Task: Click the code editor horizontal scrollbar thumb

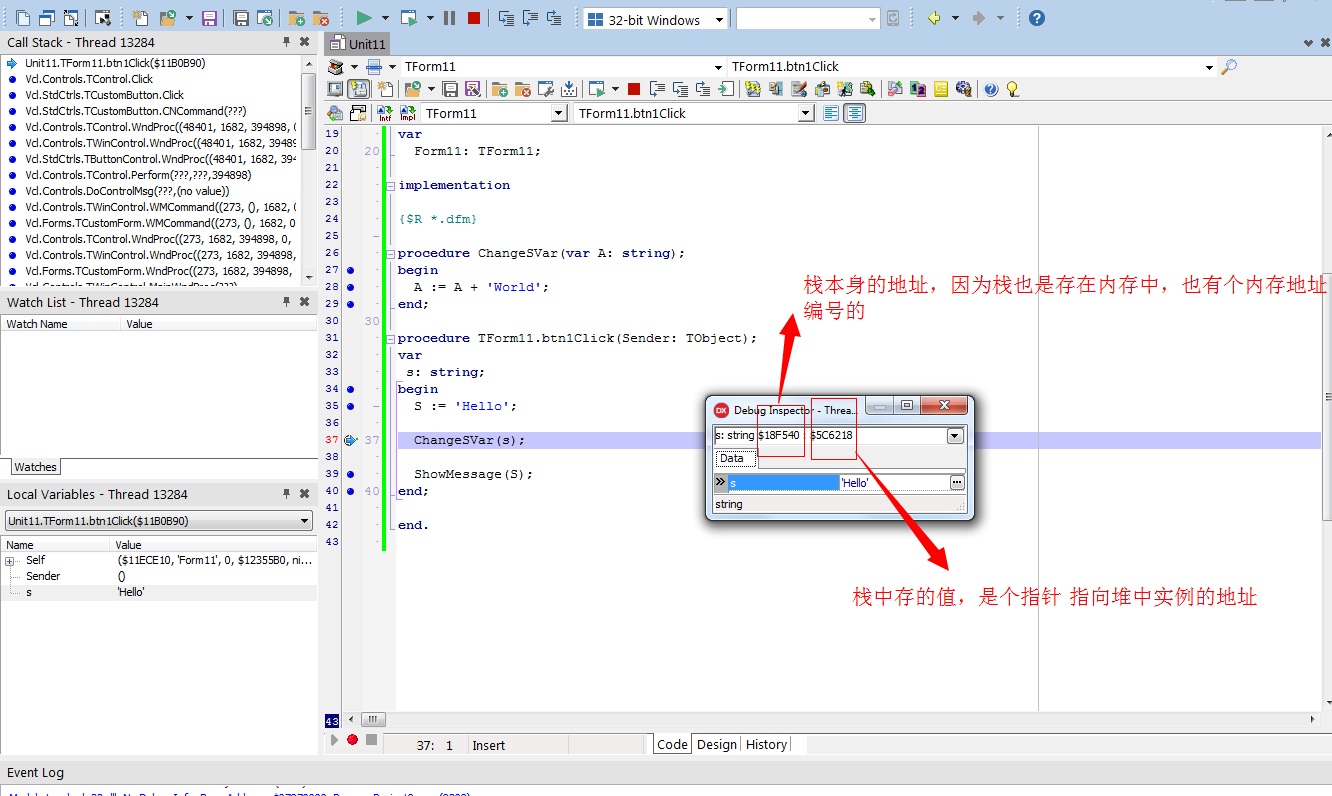Action: coord(373,719)
